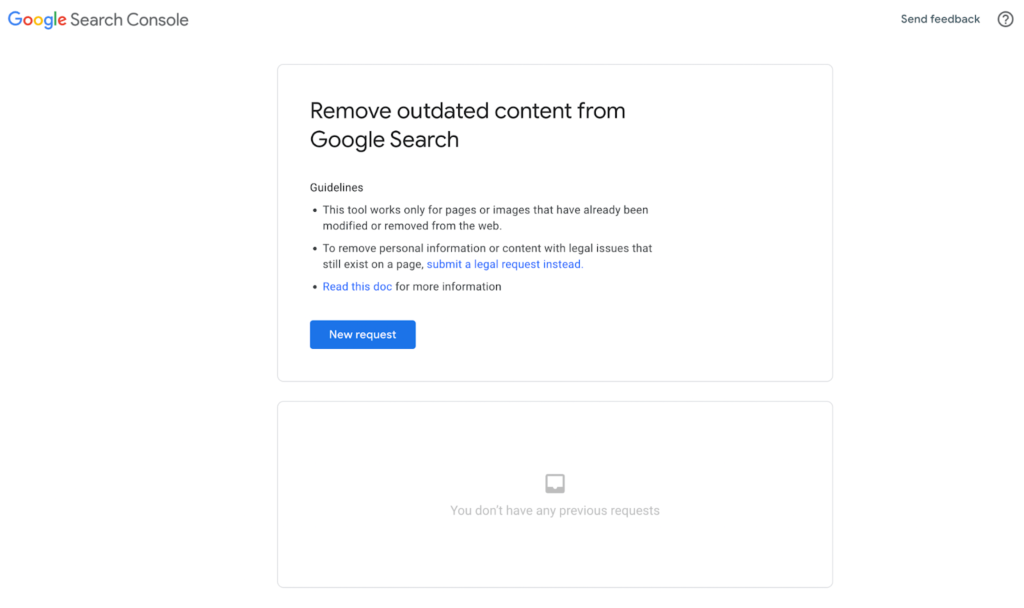Follow the 'submit a legal request instead' link

click(505, 264)
